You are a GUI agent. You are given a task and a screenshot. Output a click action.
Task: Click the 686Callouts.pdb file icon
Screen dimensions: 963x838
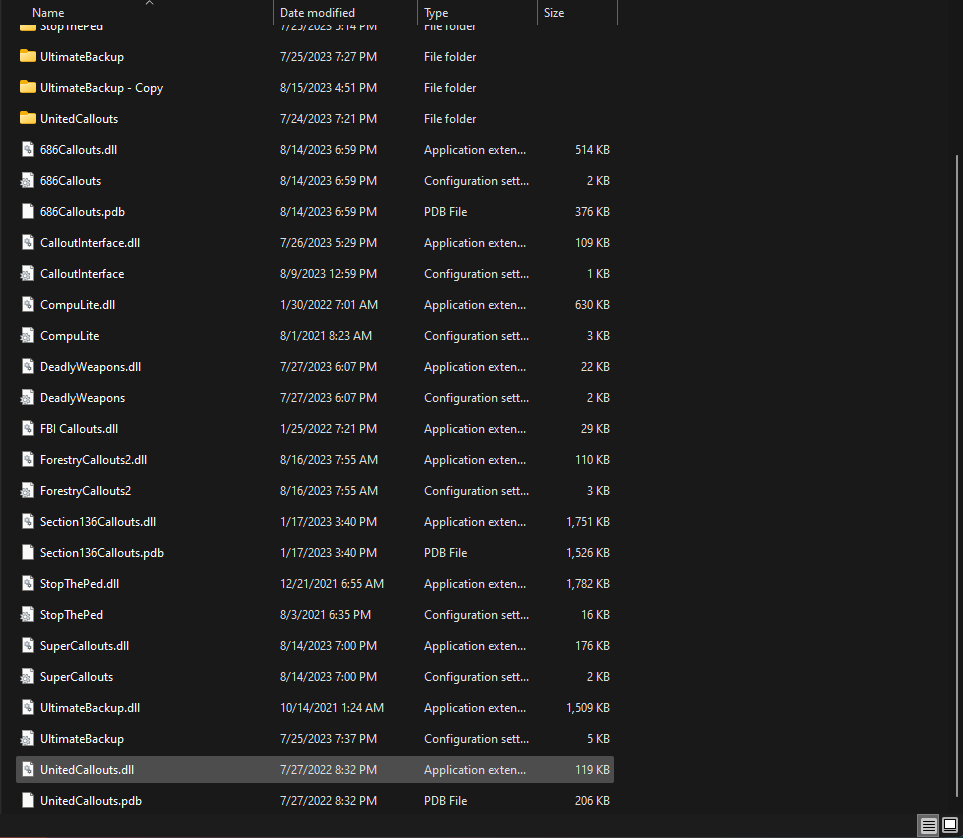click(x=28, y=211)
